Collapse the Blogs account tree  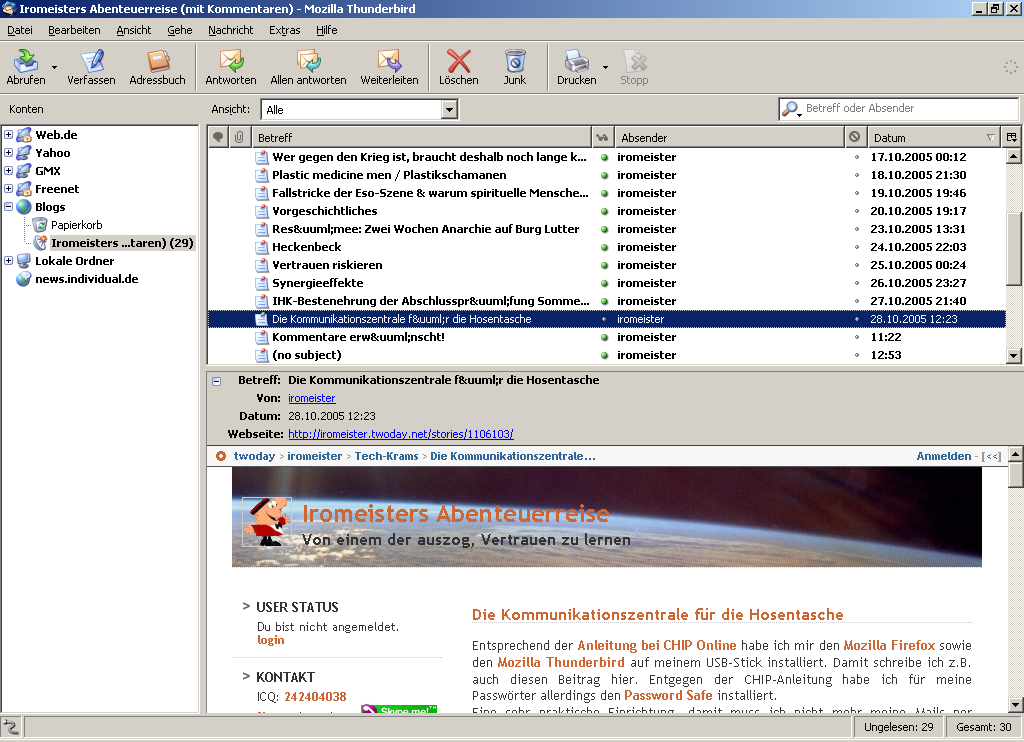point(8,206)
